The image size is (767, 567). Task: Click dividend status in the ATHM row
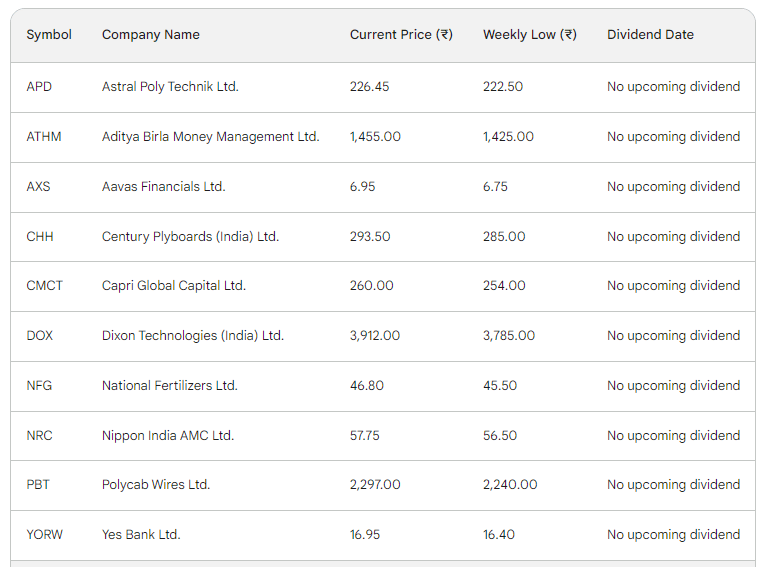pos(674,136)
